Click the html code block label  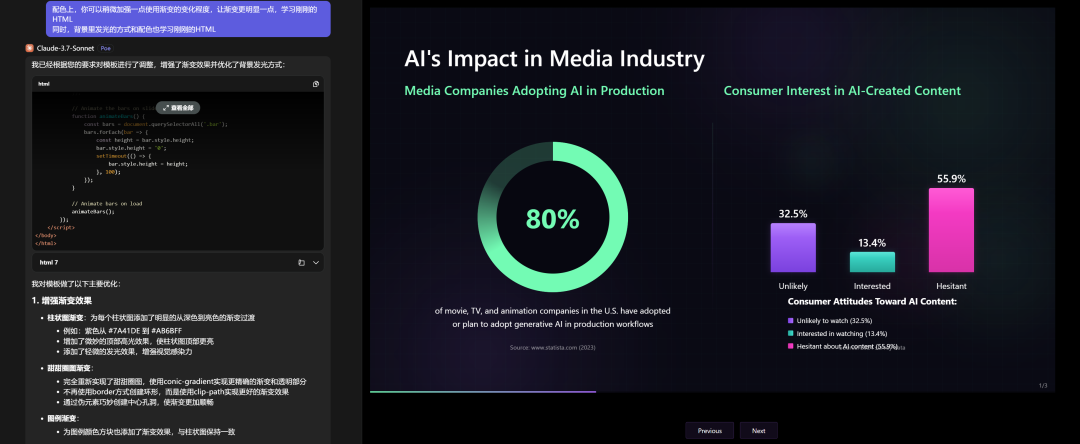tap(43, 84)
